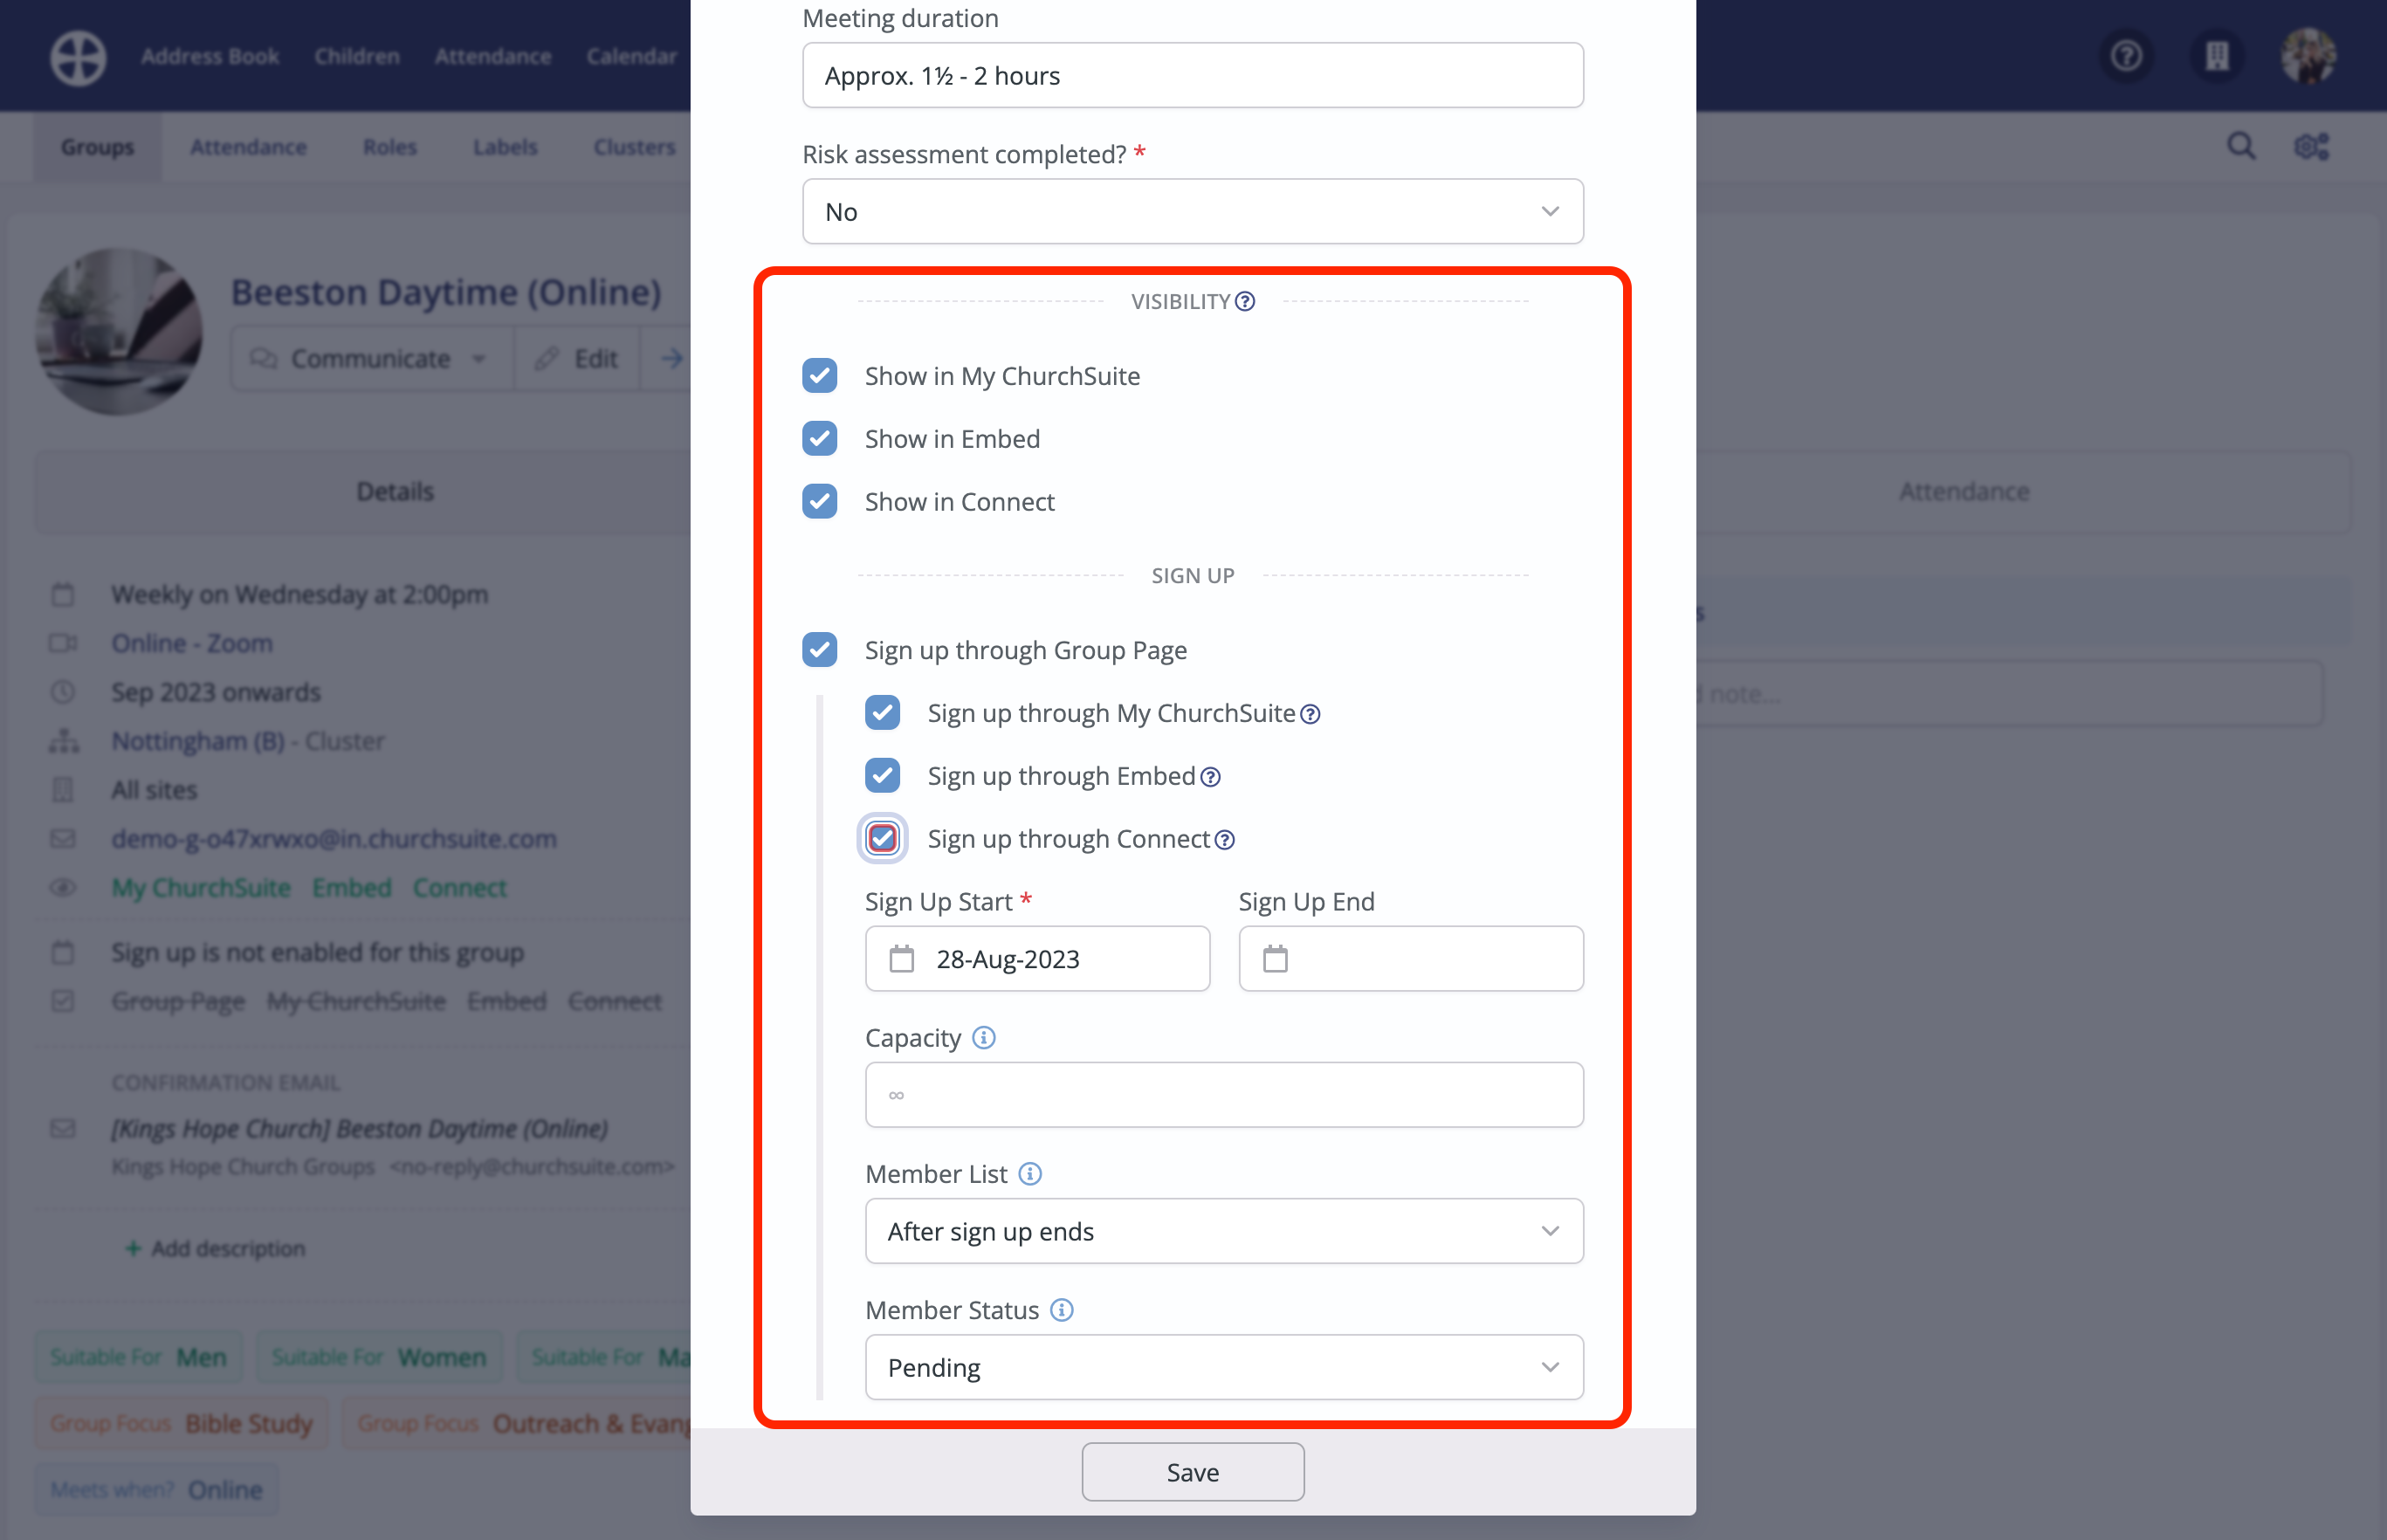This screenshot has height=1540, width=2387.
Task: Click the Visibility help question icon
Action: click(1245, 301)
